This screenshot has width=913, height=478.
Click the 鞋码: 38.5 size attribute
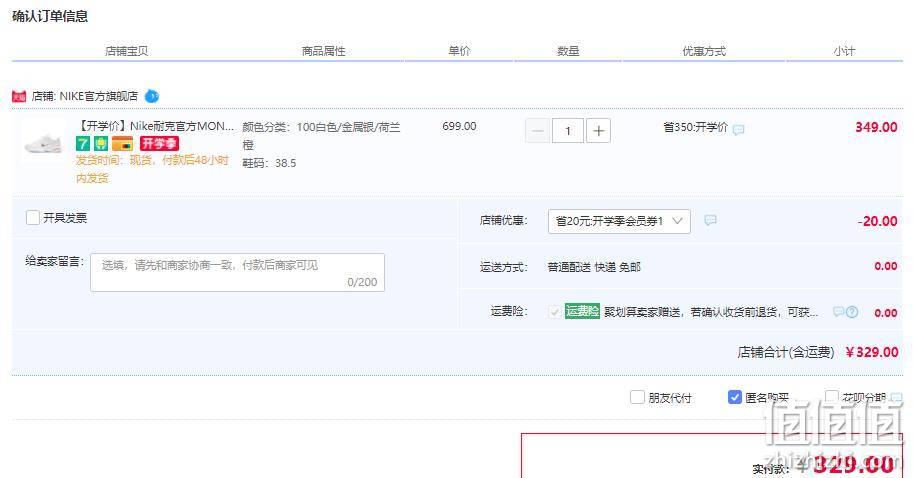click(269, 164)
